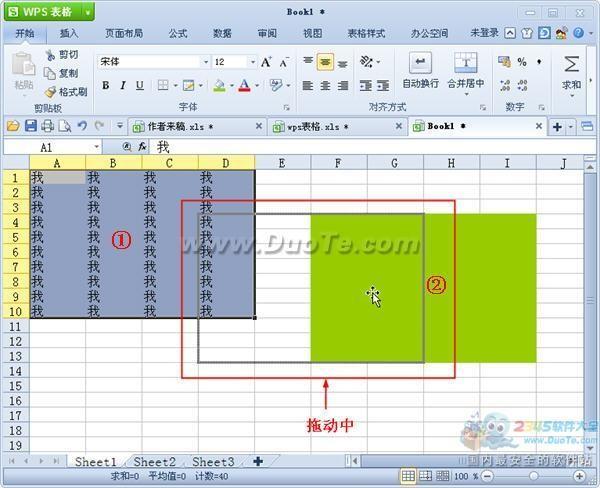
Task: Open the font size dropdown showing 12
Action: pyautogui.click(x=233, y=62)
